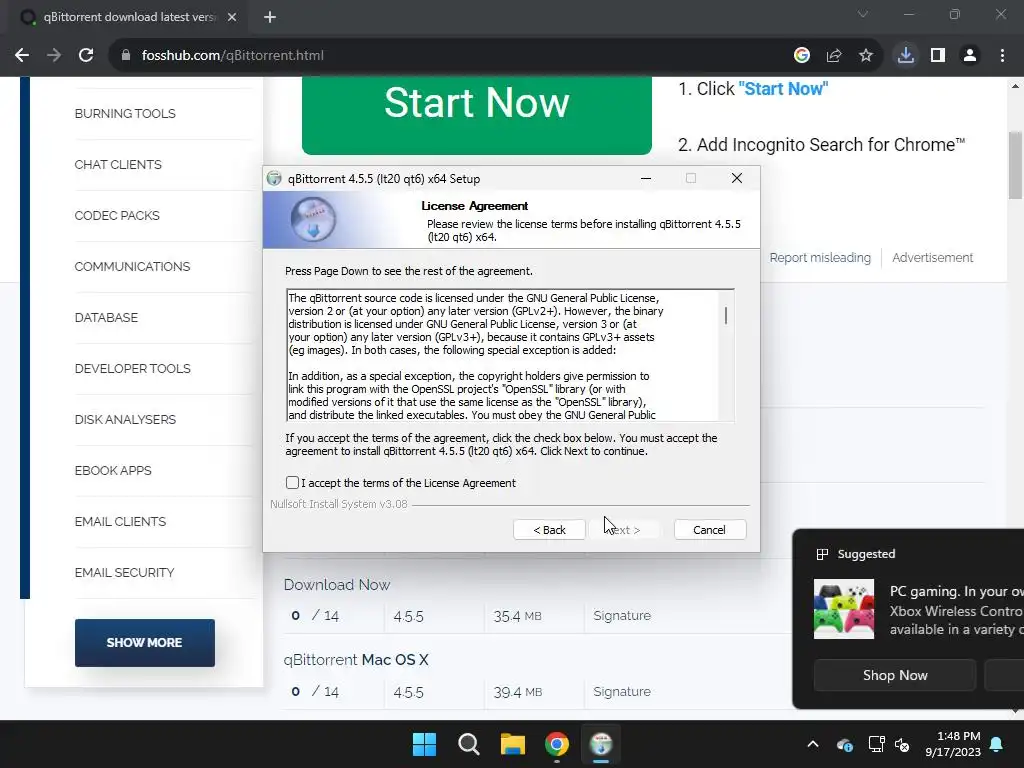Open COMMUNICATIONS category
The width and height of the screenshot is (1024, 768).
point(132,266)
